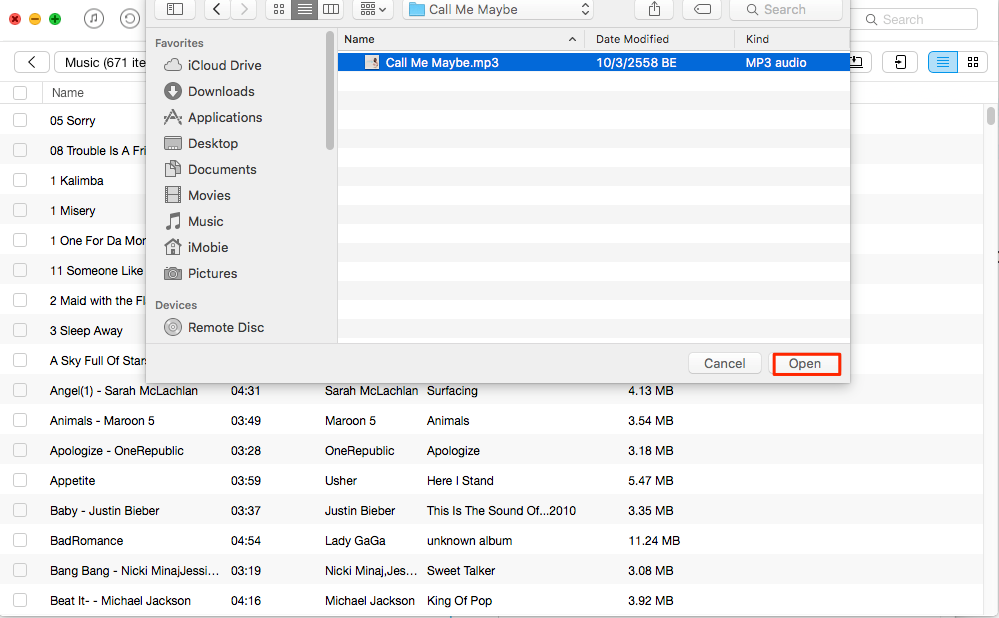The height and width of the screenshot is (618, 999).
Task: Open iCloud Drive in Favorites
Action: pos(213,65)
